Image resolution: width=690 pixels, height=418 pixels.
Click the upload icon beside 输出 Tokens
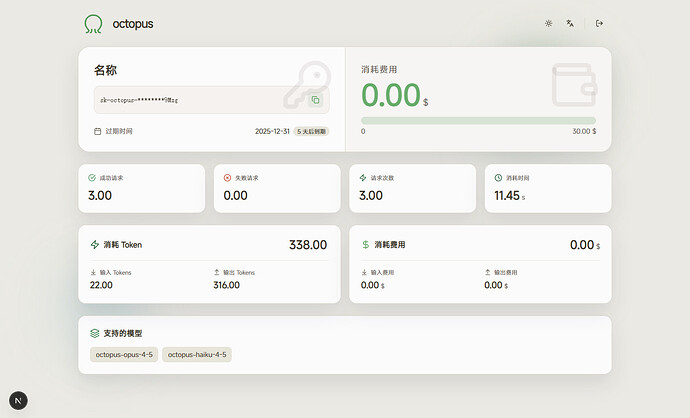[217, 272]
